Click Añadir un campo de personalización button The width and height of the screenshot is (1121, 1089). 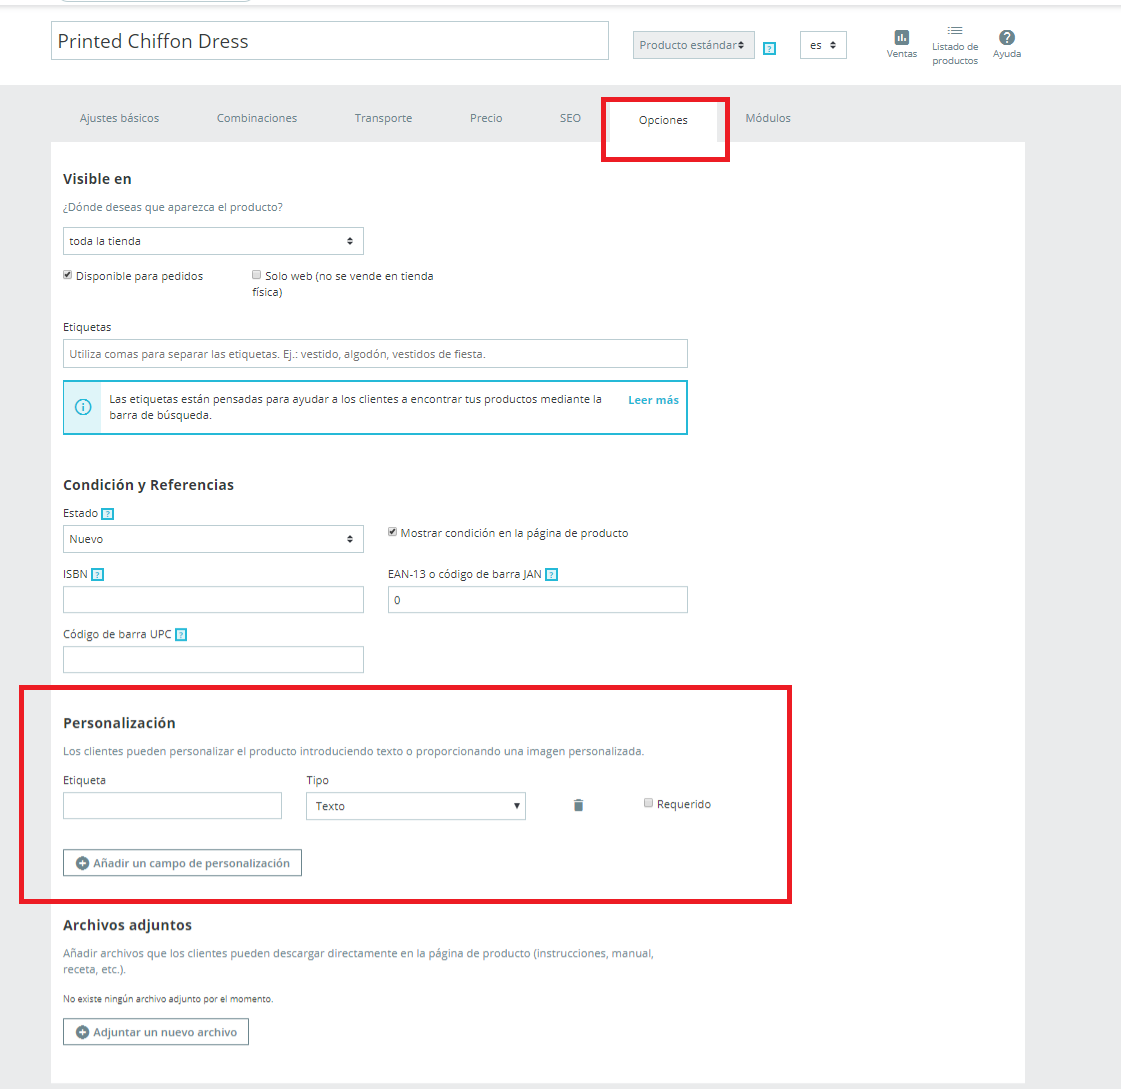tap(182, 862)
